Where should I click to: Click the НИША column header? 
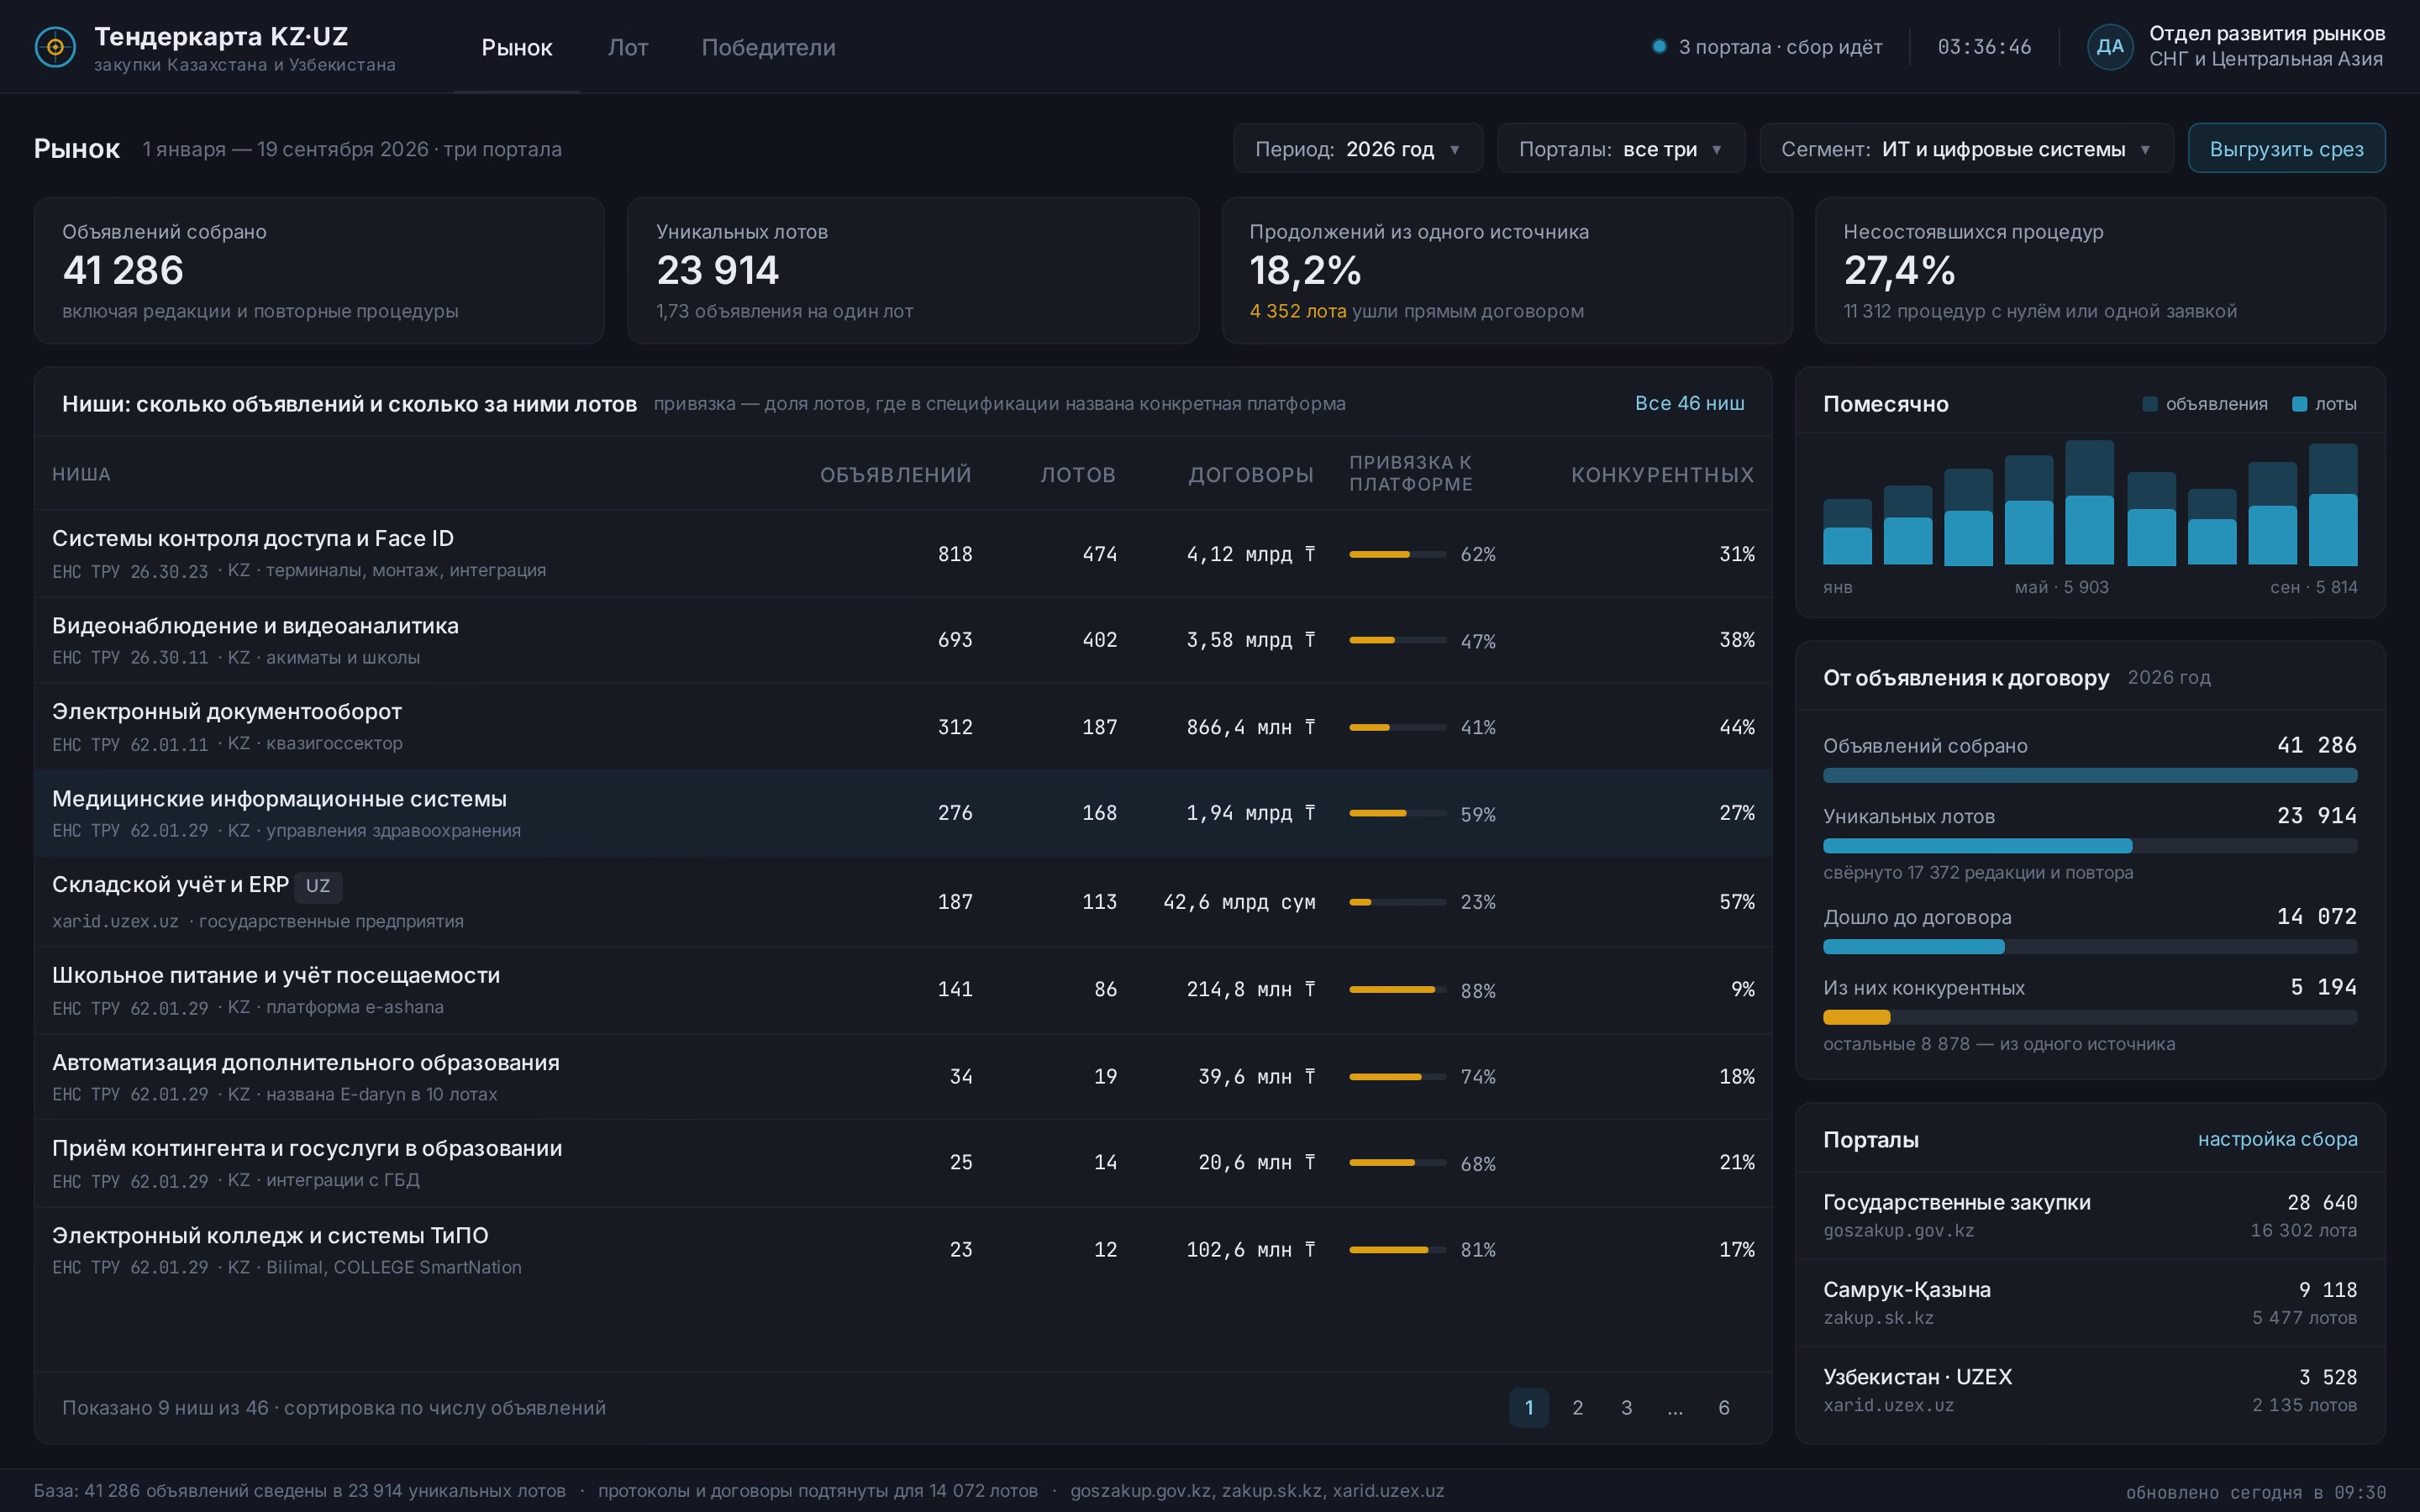81,475
